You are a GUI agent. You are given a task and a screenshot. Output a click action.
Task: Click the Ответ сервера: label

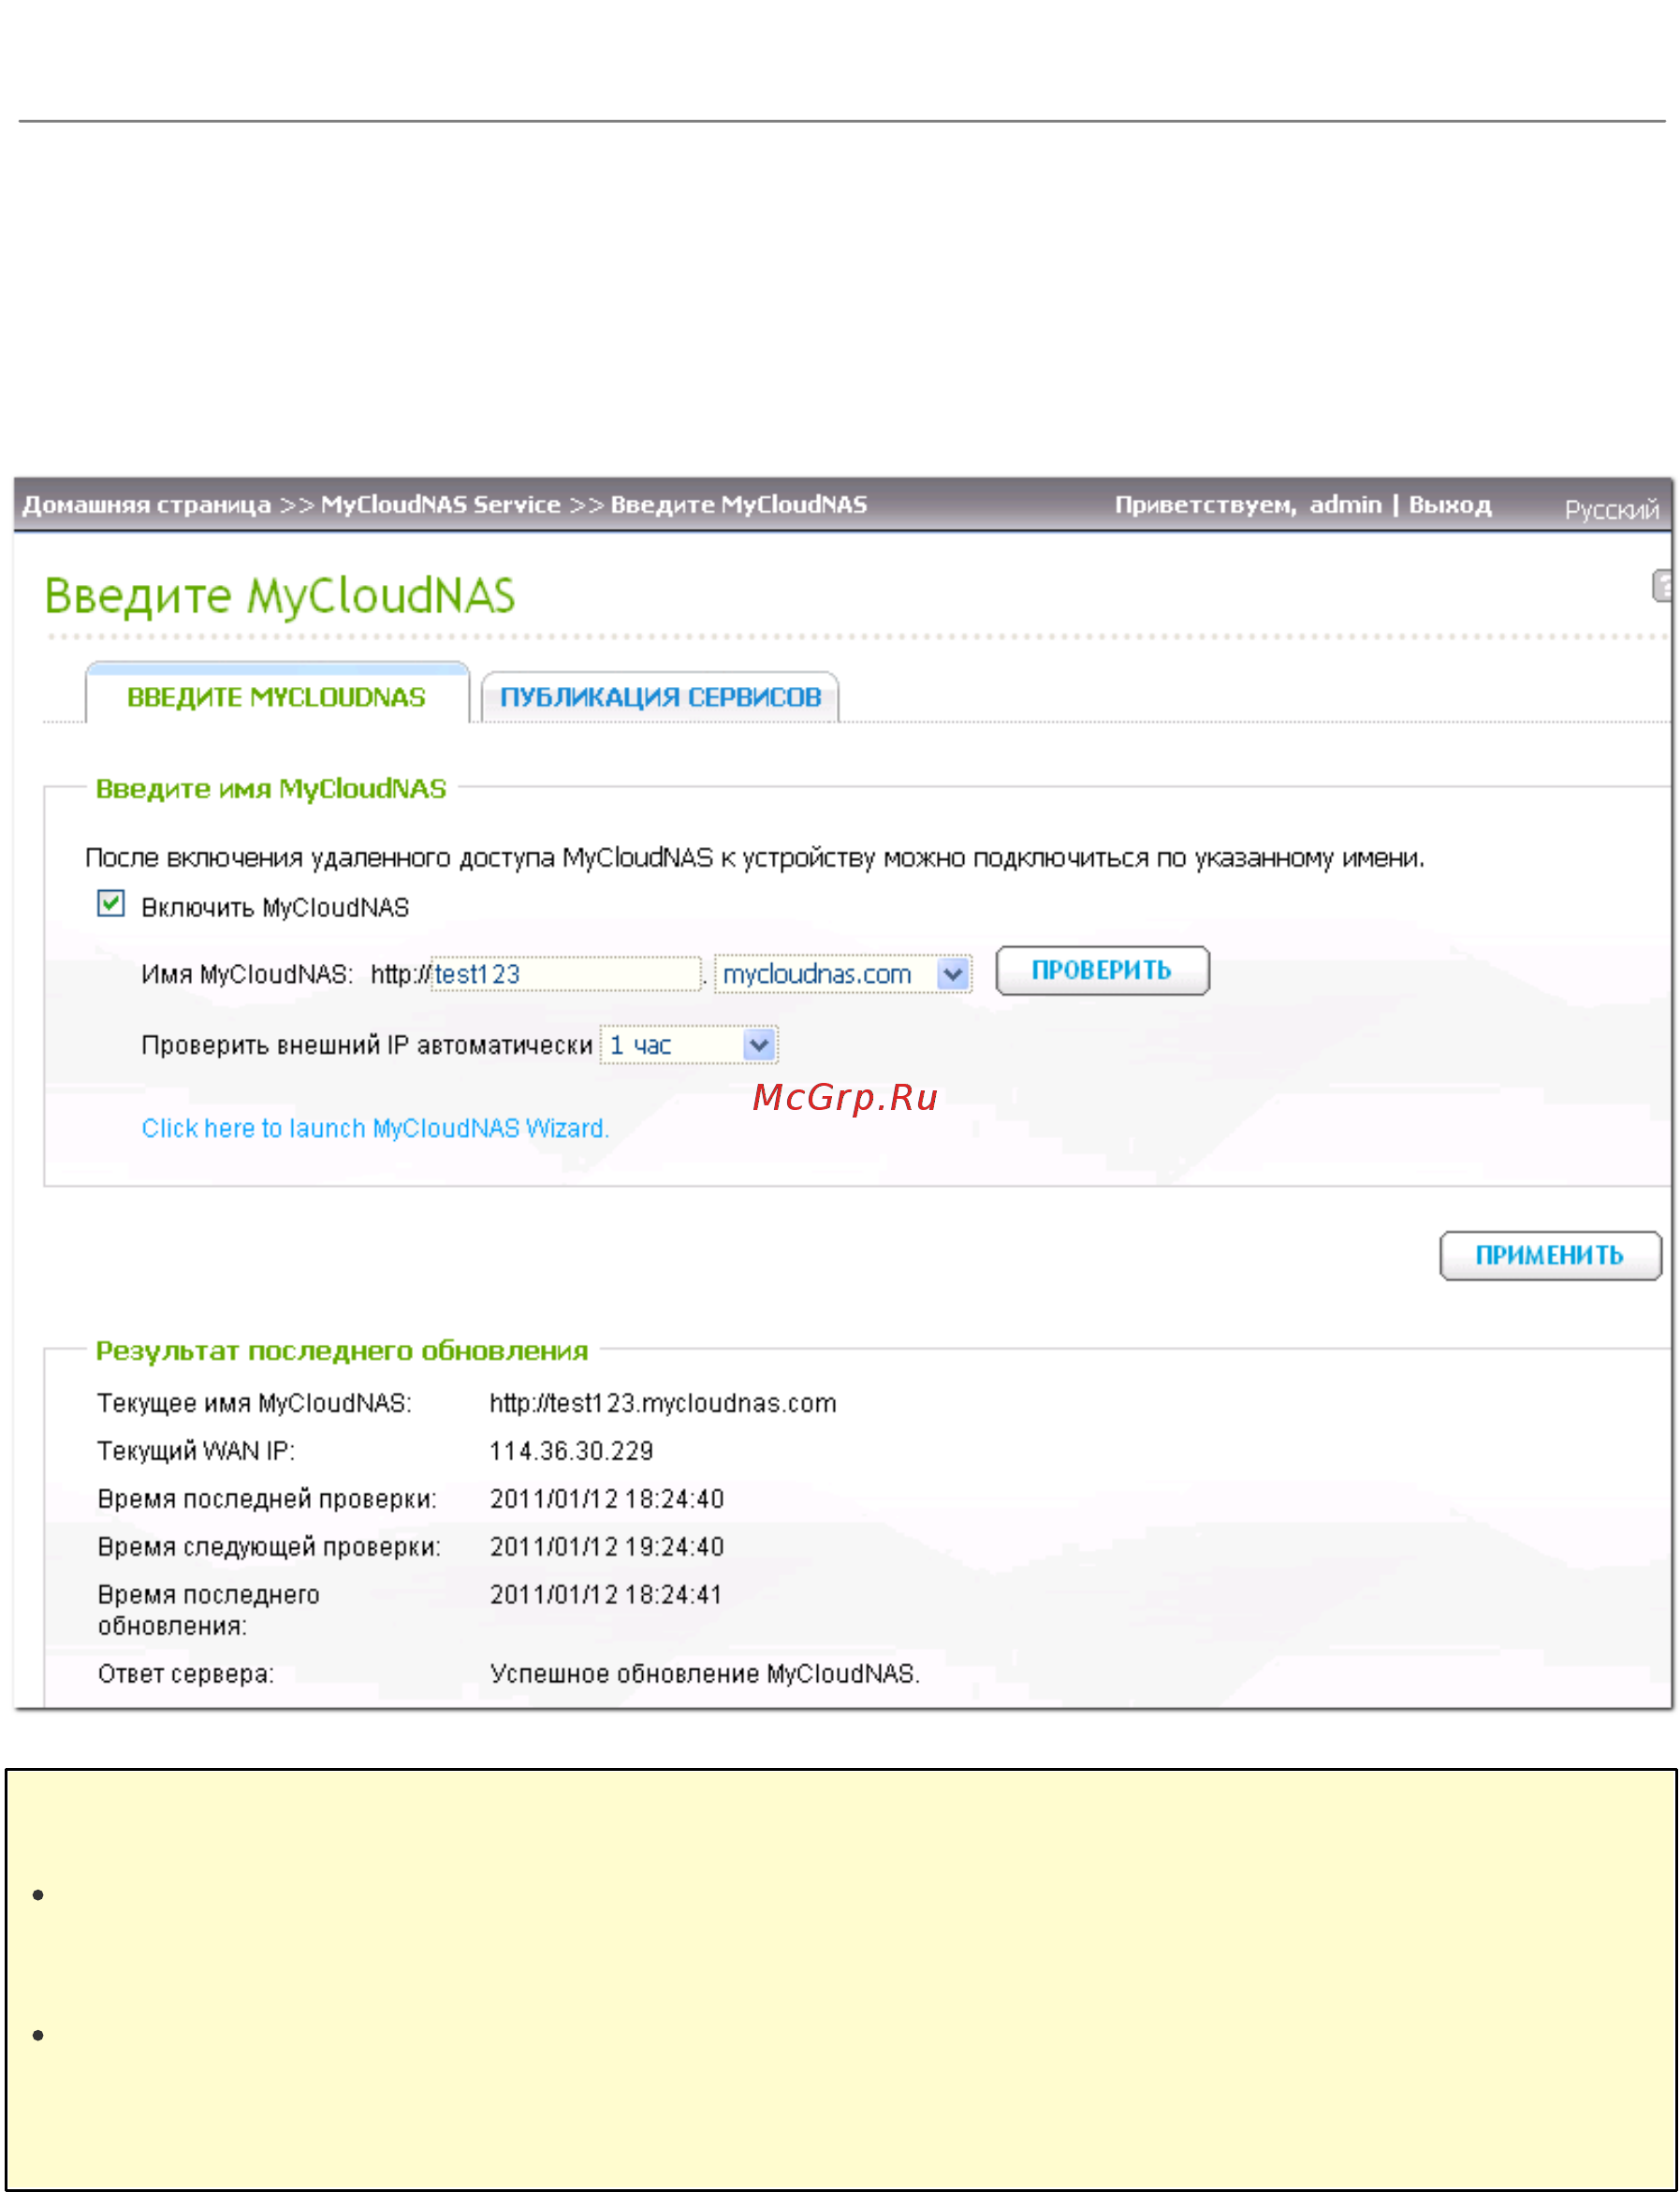[186, 1675]
